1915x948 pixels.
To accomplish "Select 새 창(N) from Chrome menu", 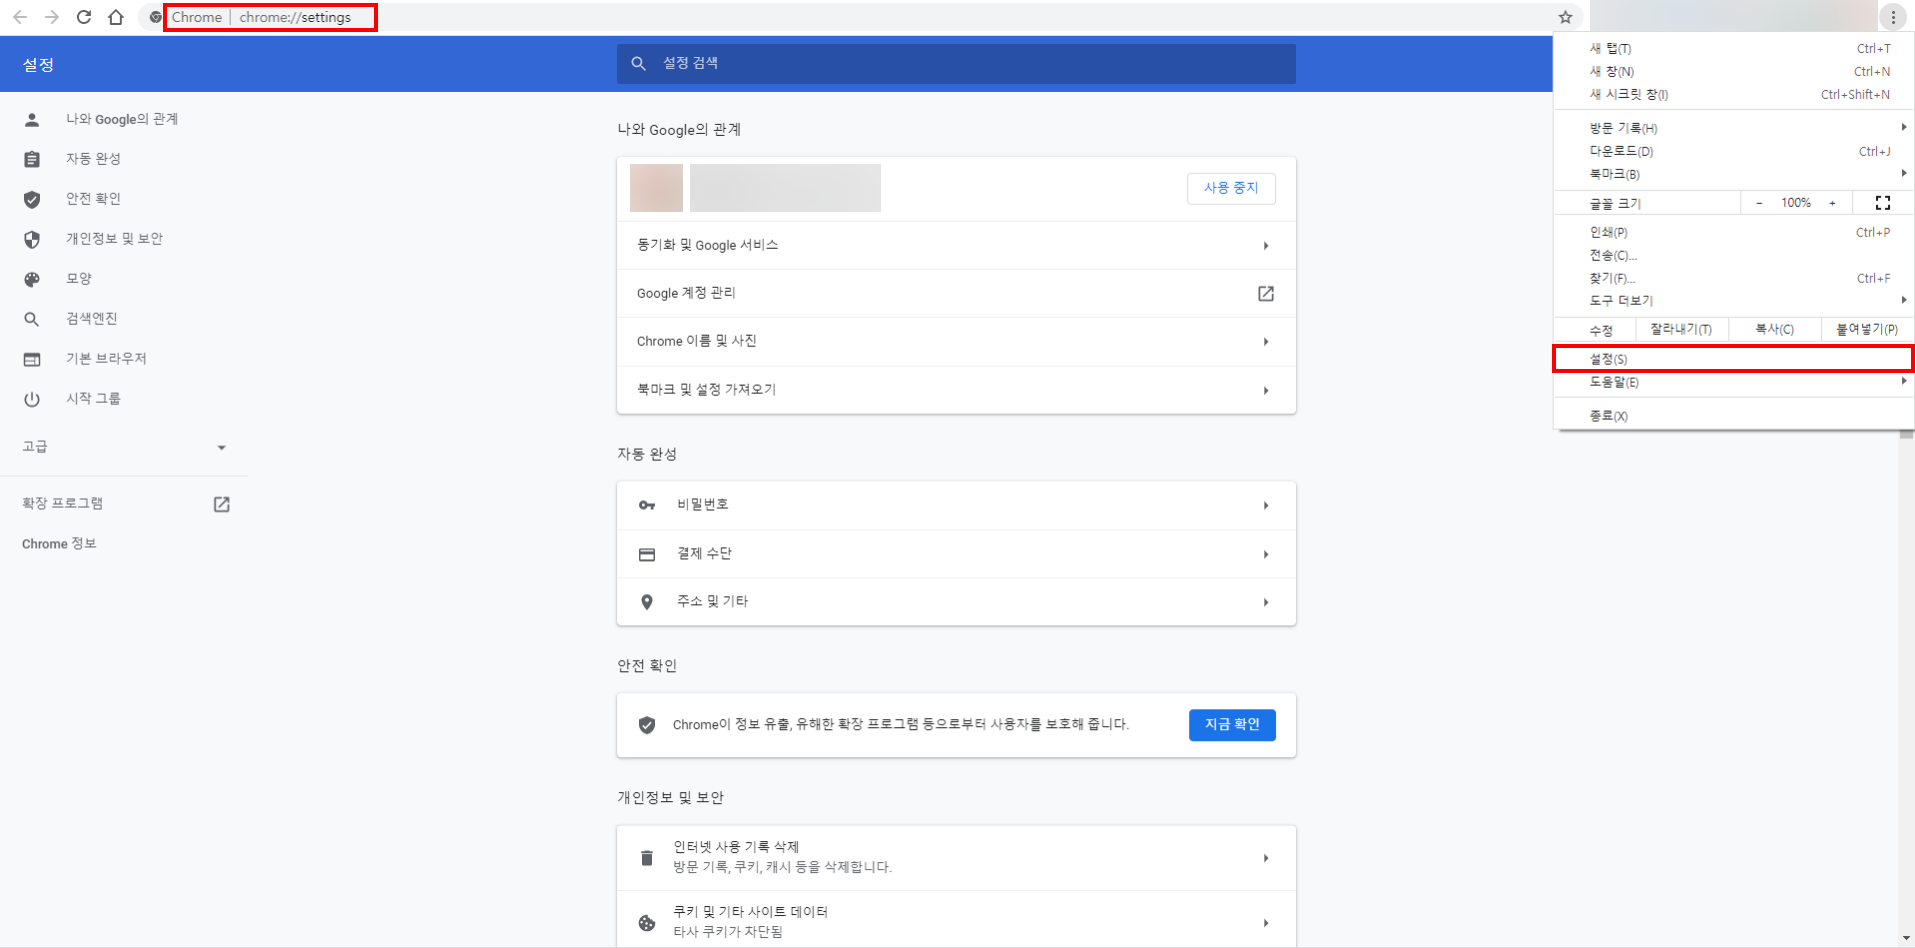I will [x=1733, y=71].
